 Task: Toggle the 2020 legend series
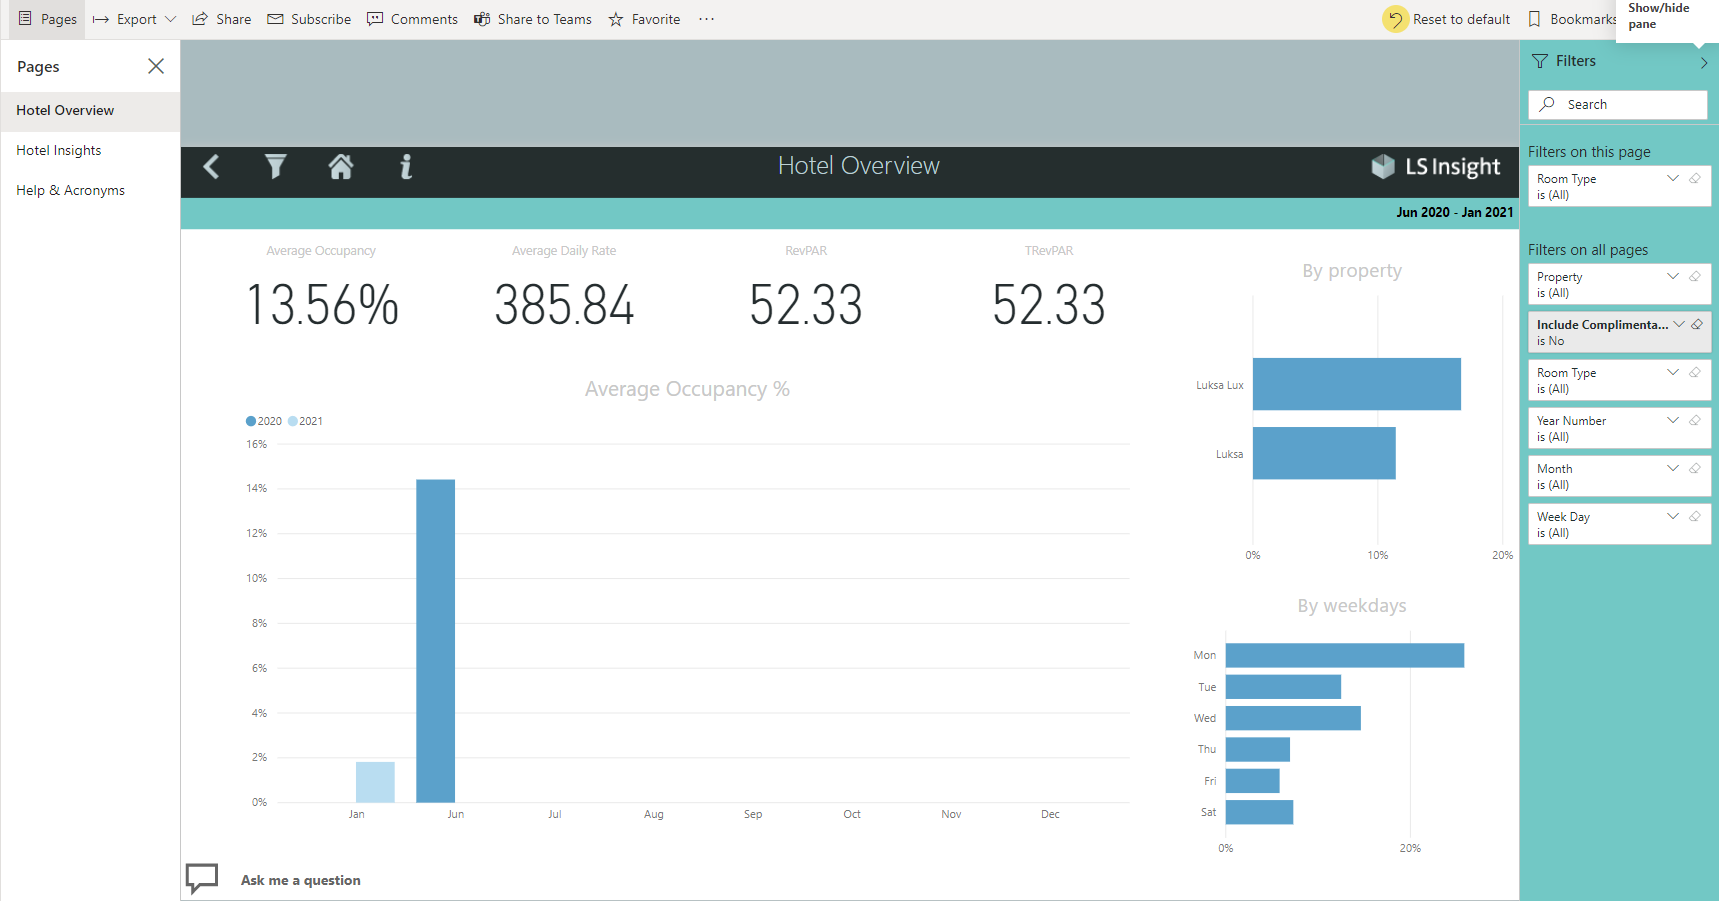click(x=264, y=421)
